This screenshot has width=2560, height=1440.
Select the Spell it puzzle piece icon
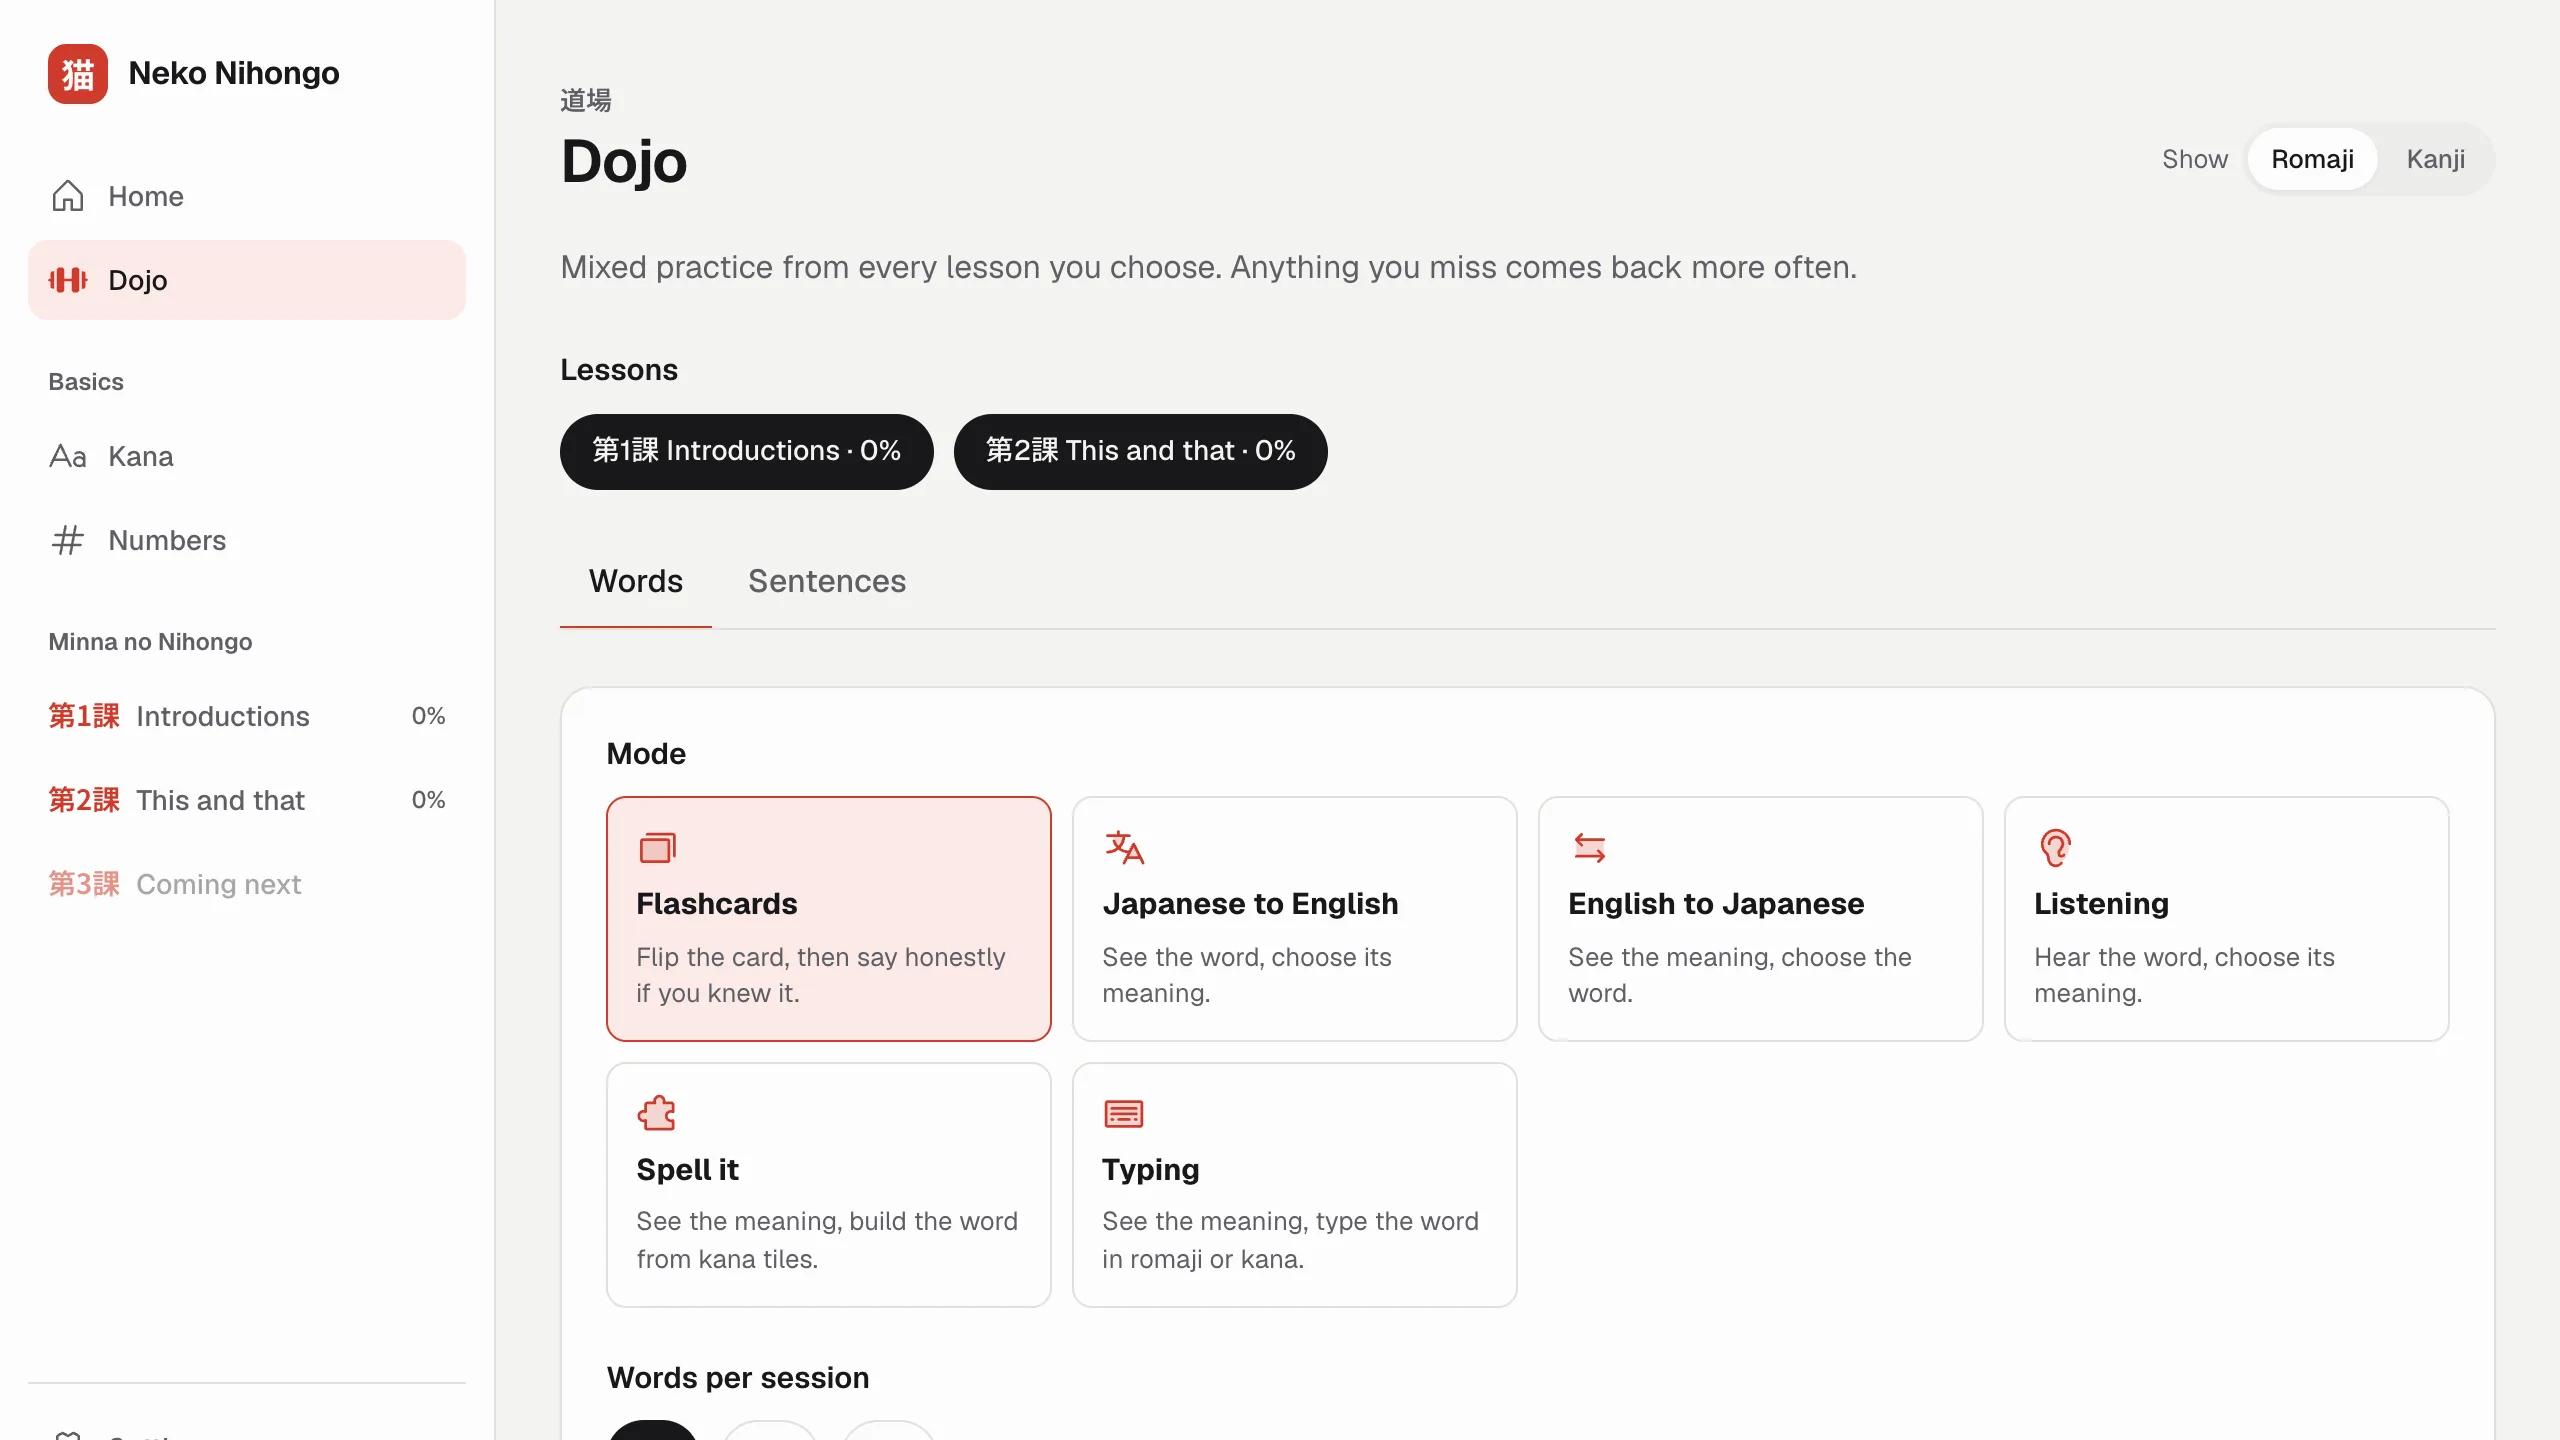(658, 1113)
